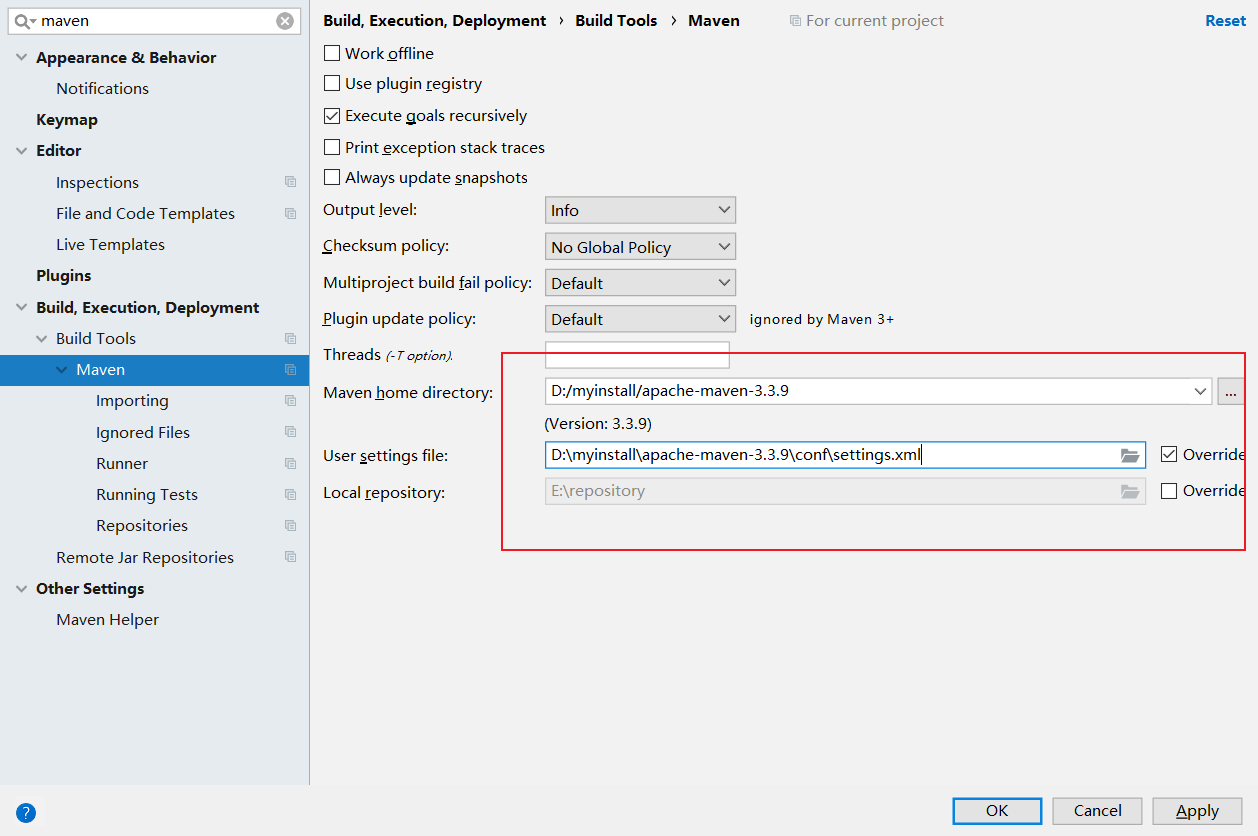Enable Work offline checkbox
The height and width of the screenshot is (836, 1258).
tap(332, 54)
